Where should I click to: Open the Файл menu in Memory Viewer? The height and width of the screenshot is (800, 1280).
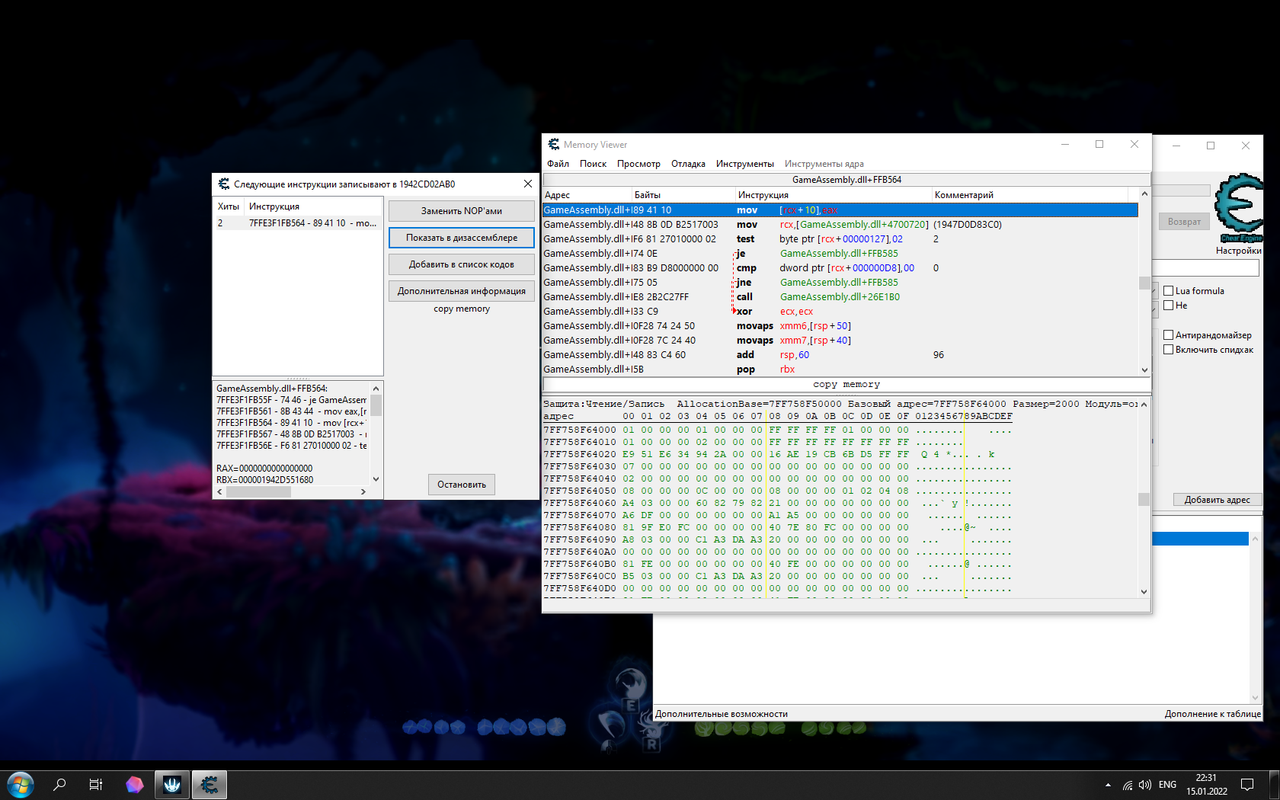point(558,163)
